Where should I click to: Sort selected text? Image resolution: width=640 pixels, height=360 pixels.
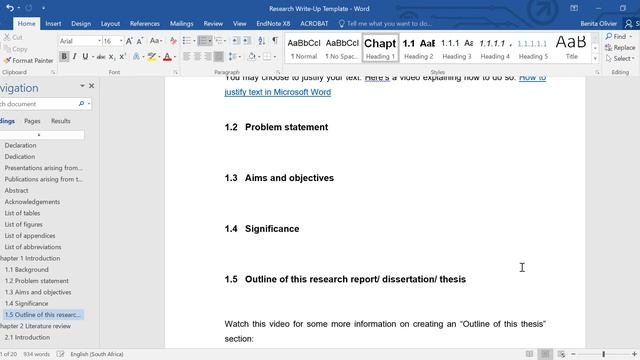point(262,40)
